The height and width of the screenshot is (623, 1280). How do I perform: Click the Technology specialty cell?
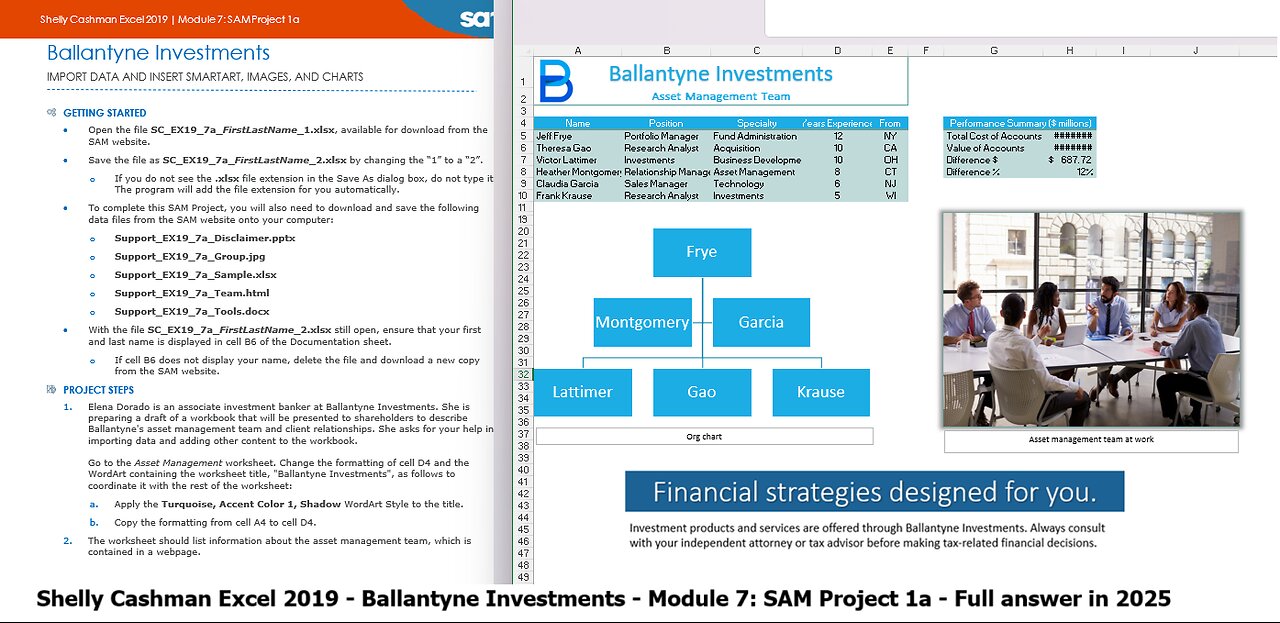coord(756,184)
